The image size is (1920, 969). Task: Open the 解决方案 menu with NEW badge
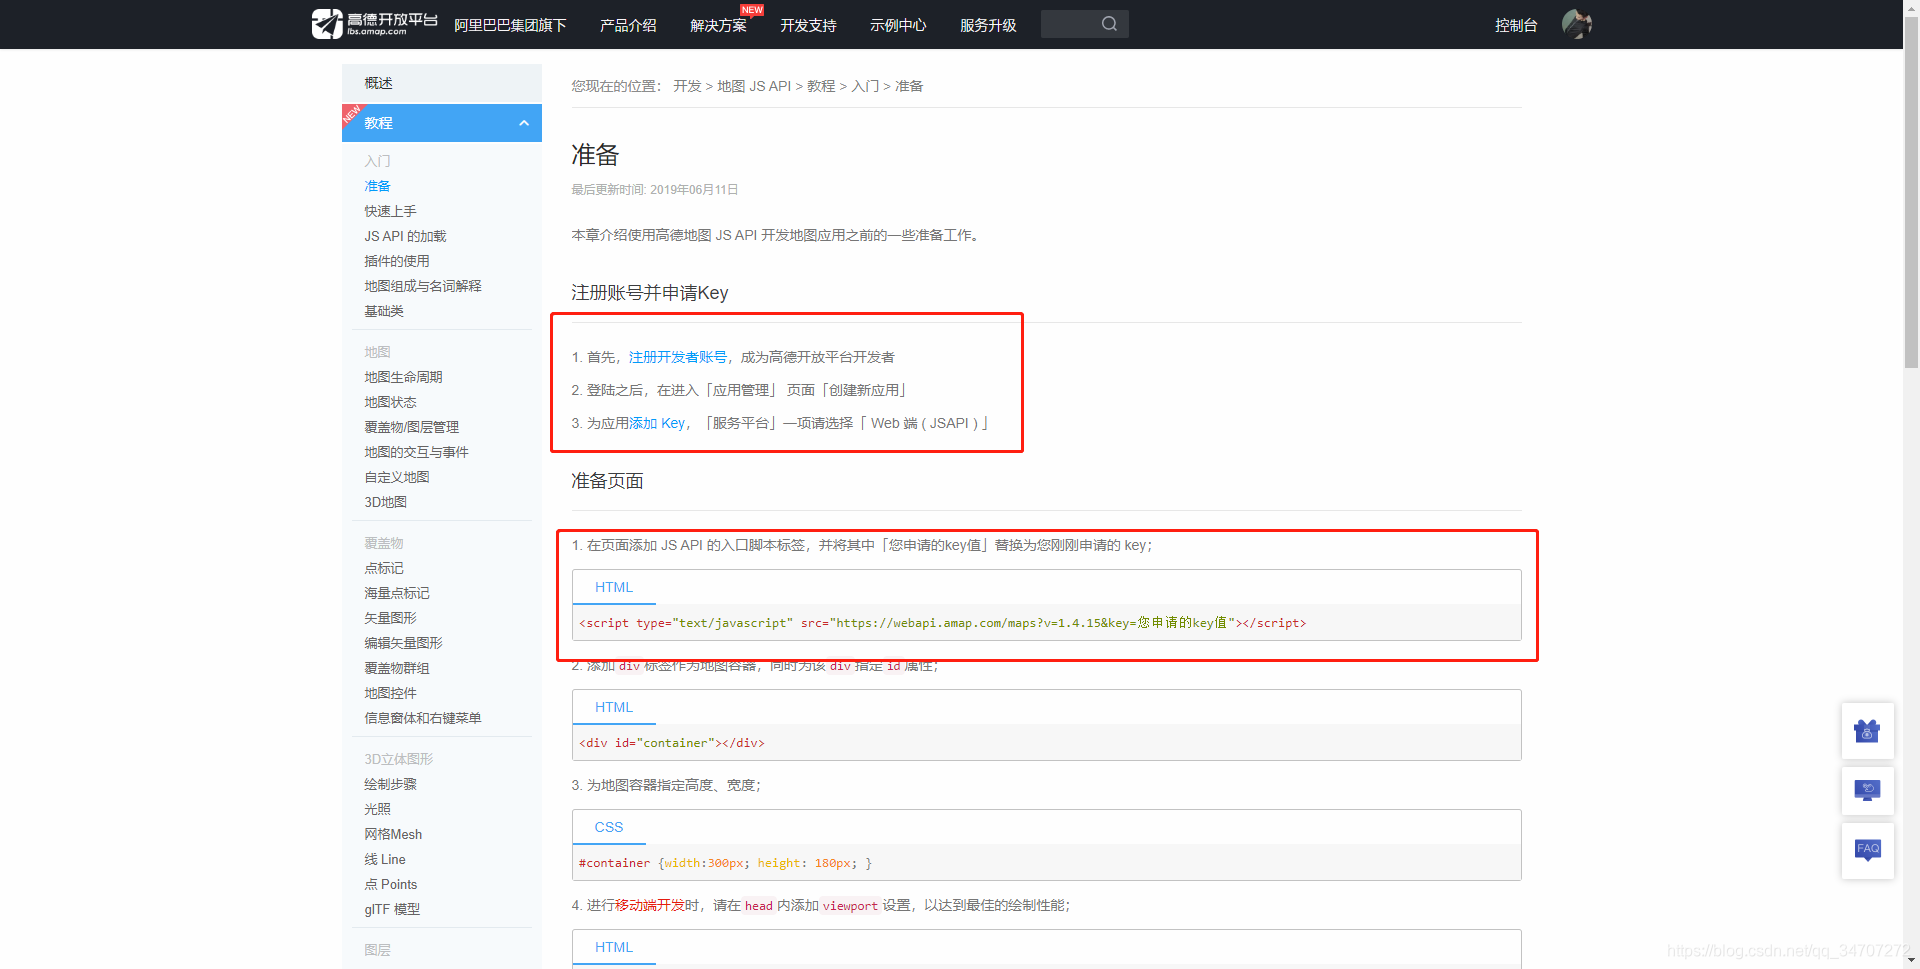pyautogui.click(x=718, y=25)
